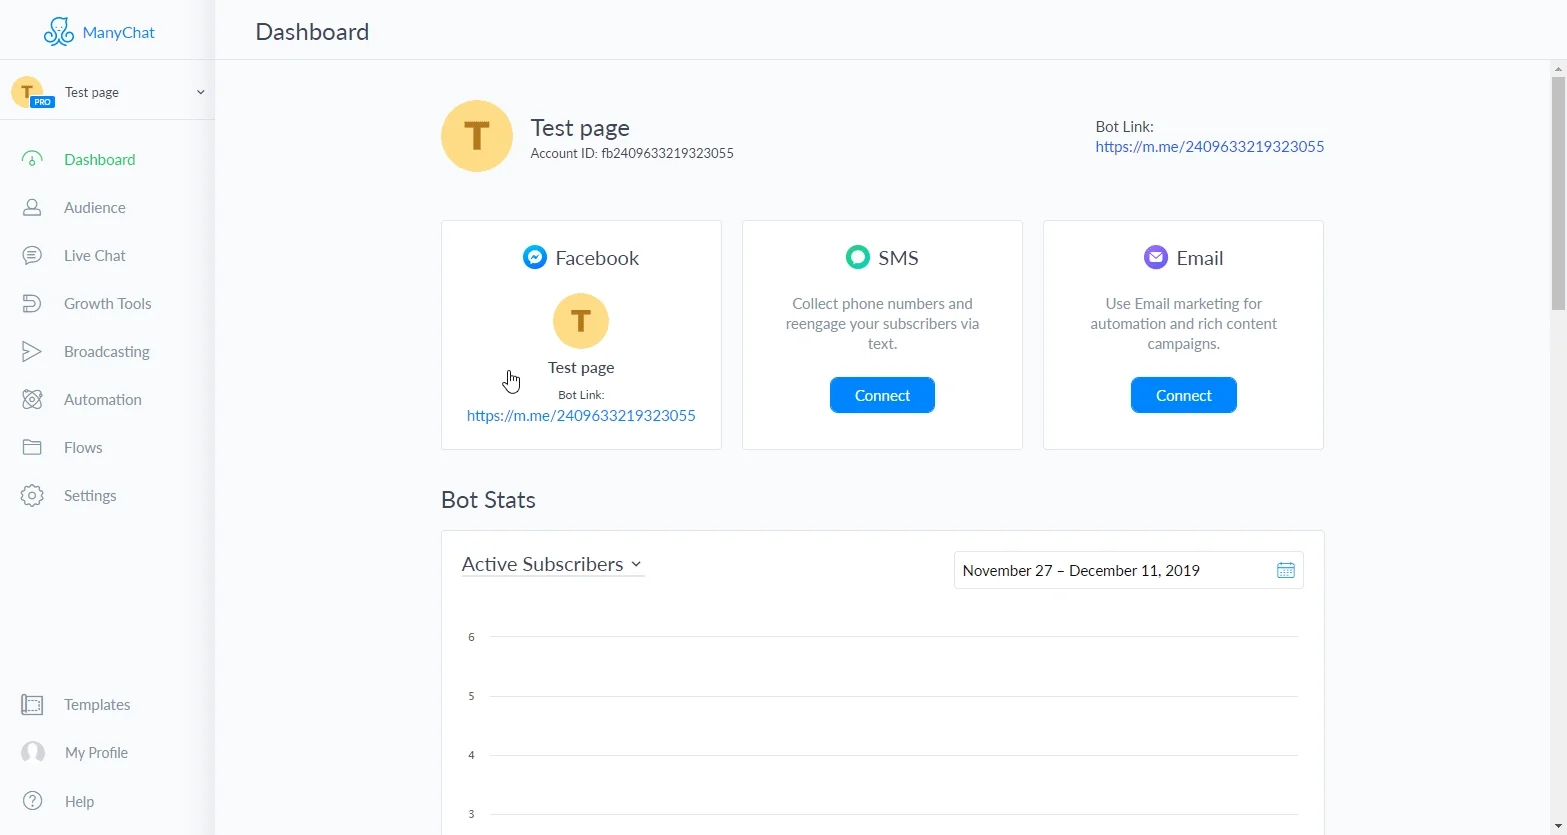Click the ManyChat logo icon
The height and width of the screenshot is (835, 1567).
(59, 32)
